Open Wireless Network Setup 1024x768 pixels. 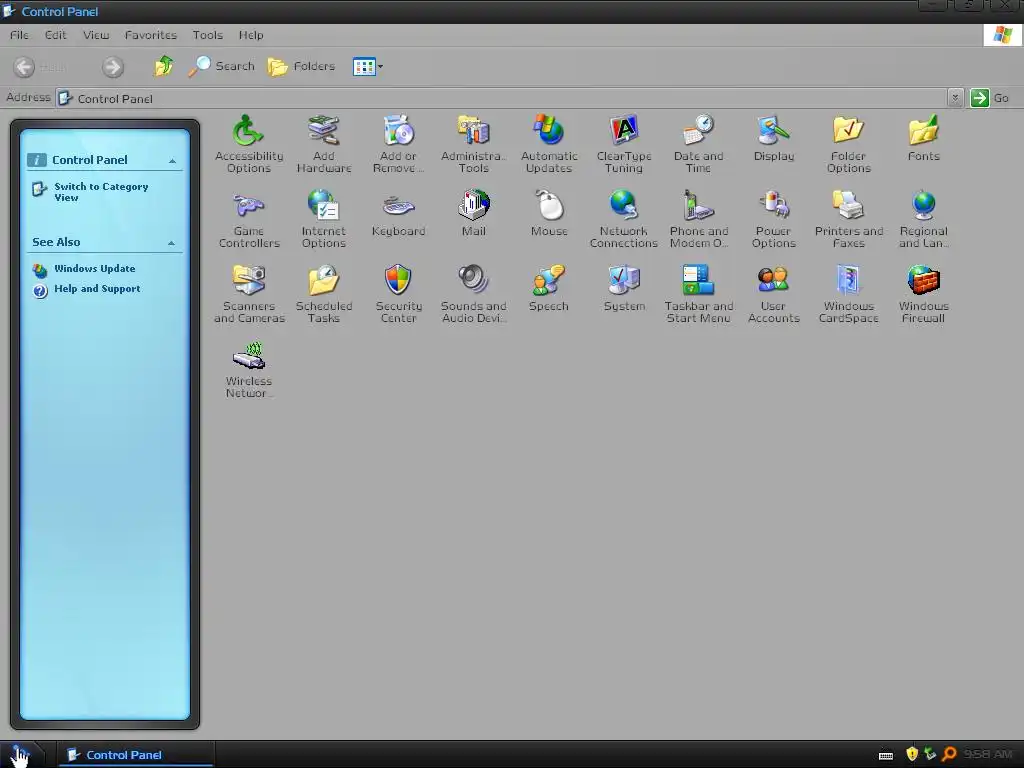pos(249,369)
